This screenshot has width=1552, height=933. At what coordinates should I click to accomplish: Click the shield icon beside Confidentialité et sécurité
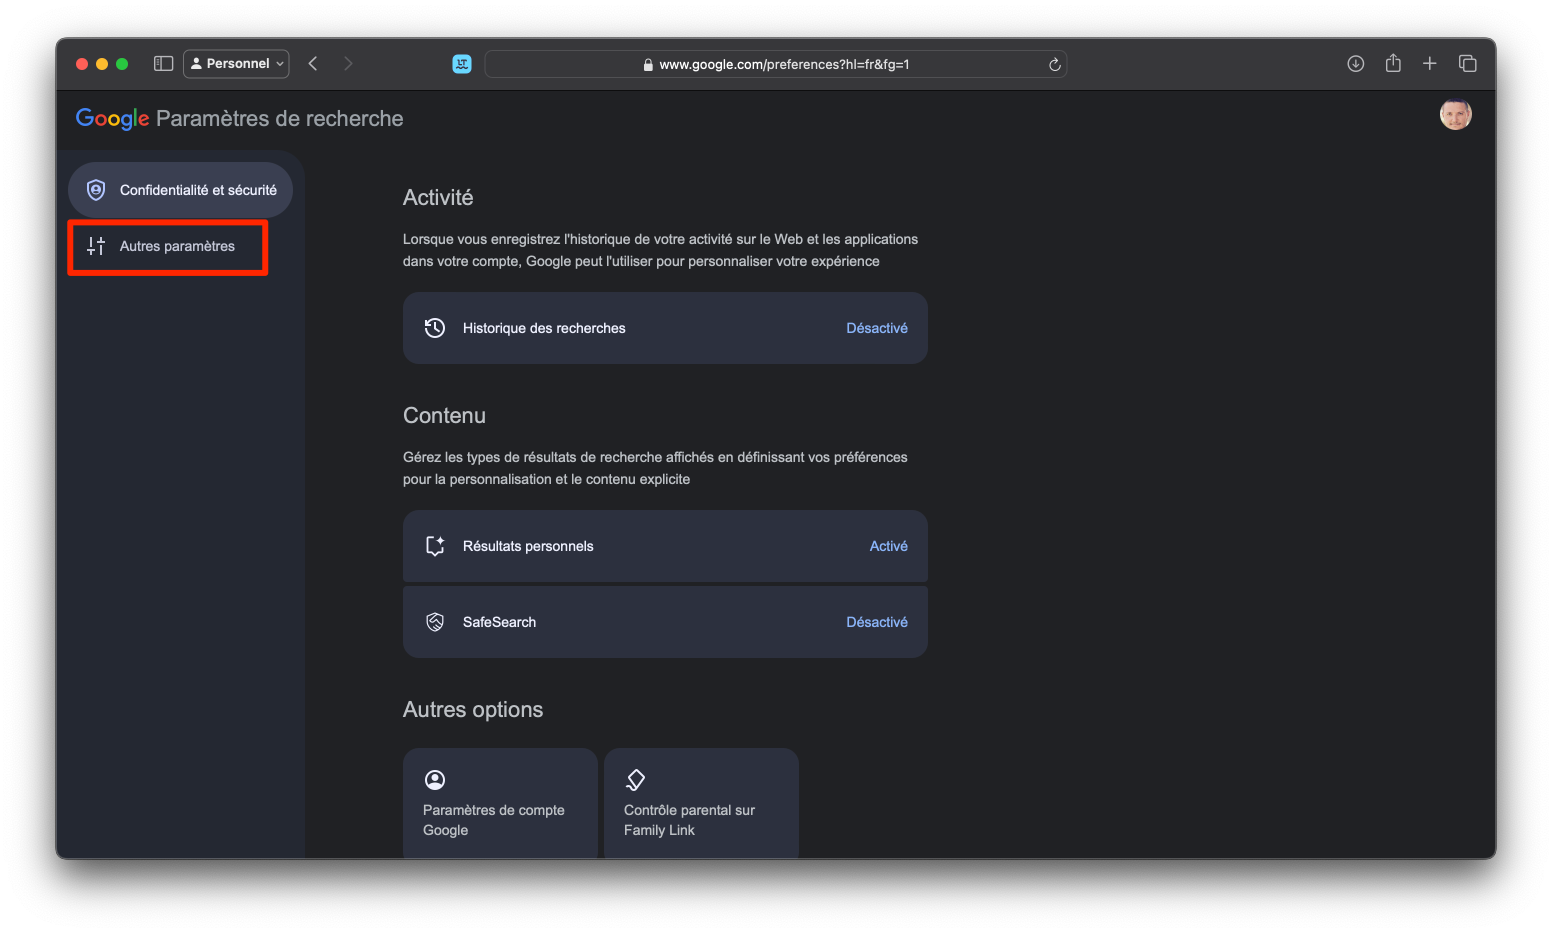96,190
